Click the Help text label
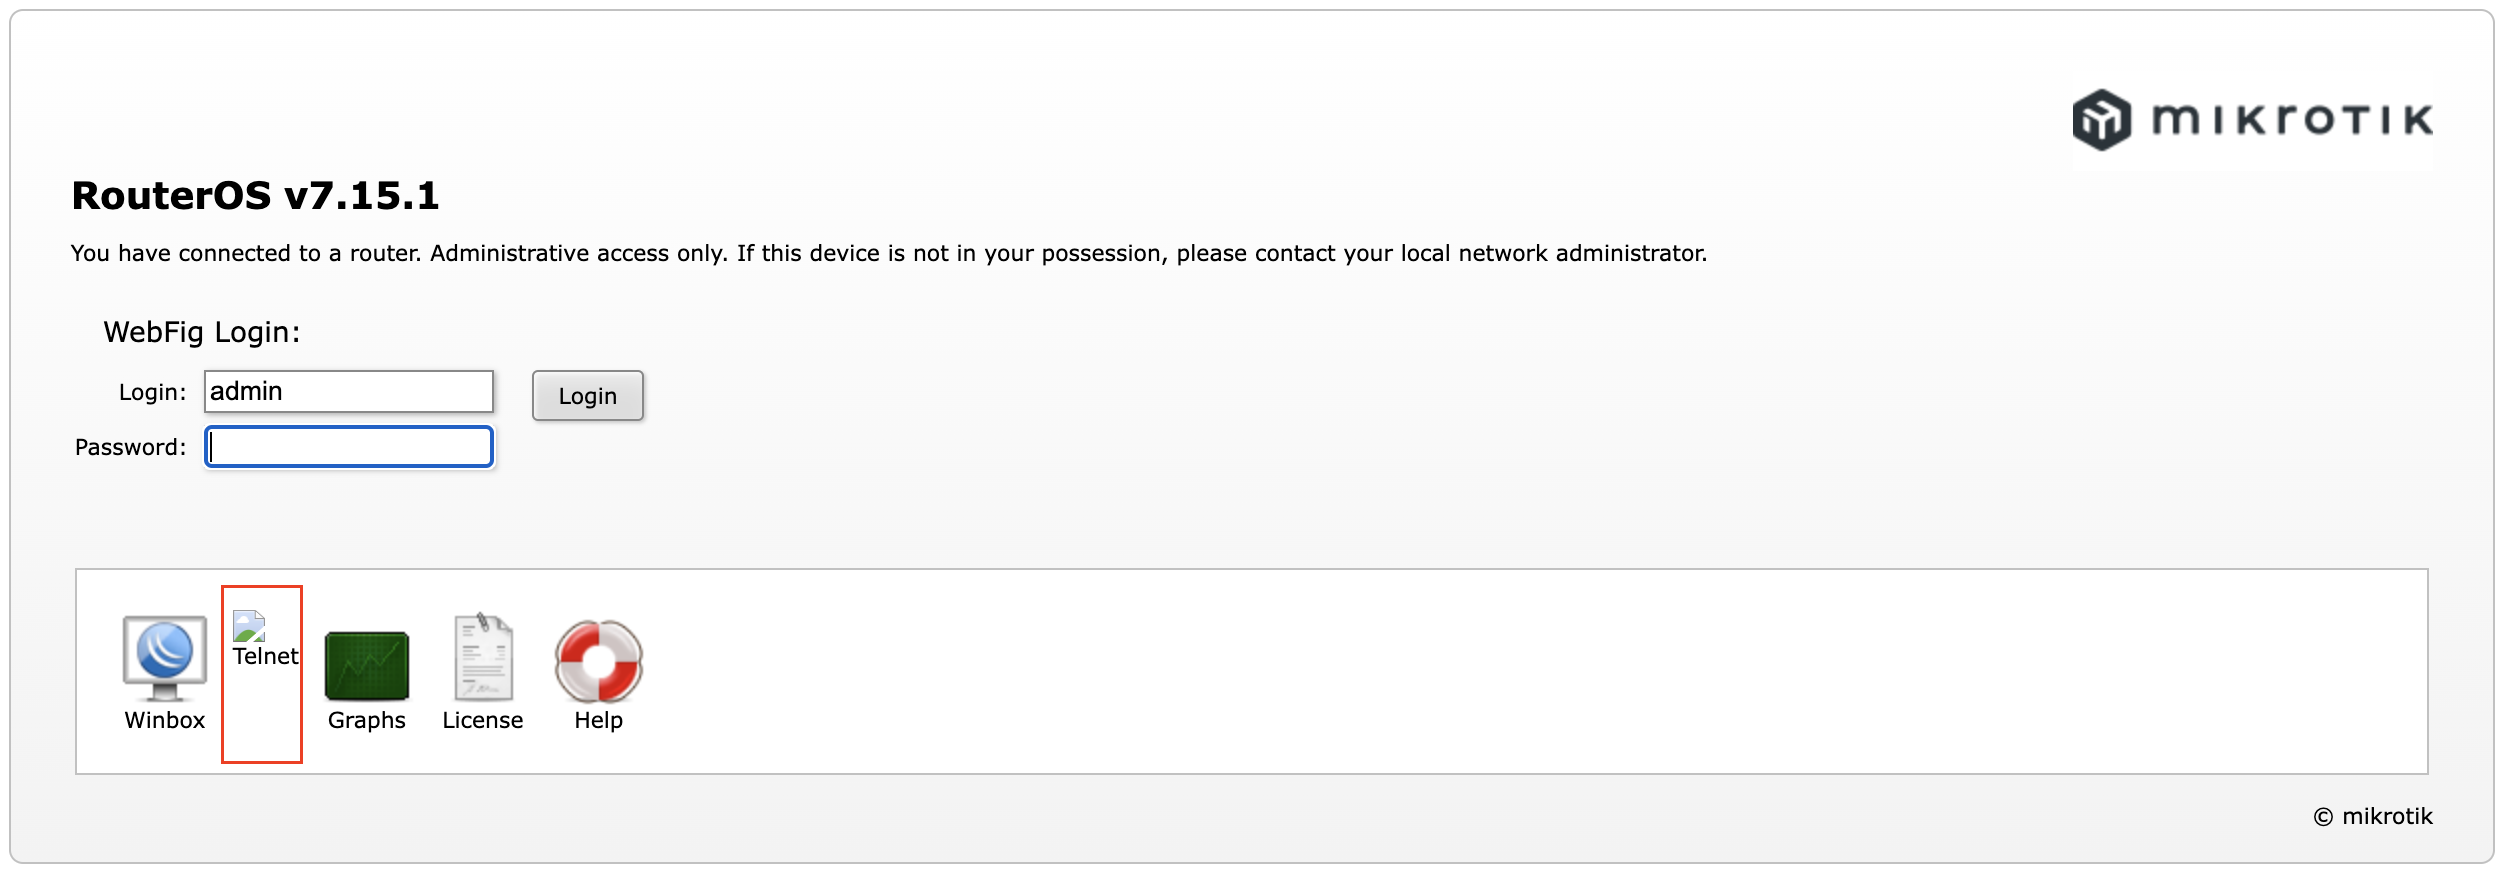Image resolution: width=2504 pixels, height=876 pixels. (598, 720)
